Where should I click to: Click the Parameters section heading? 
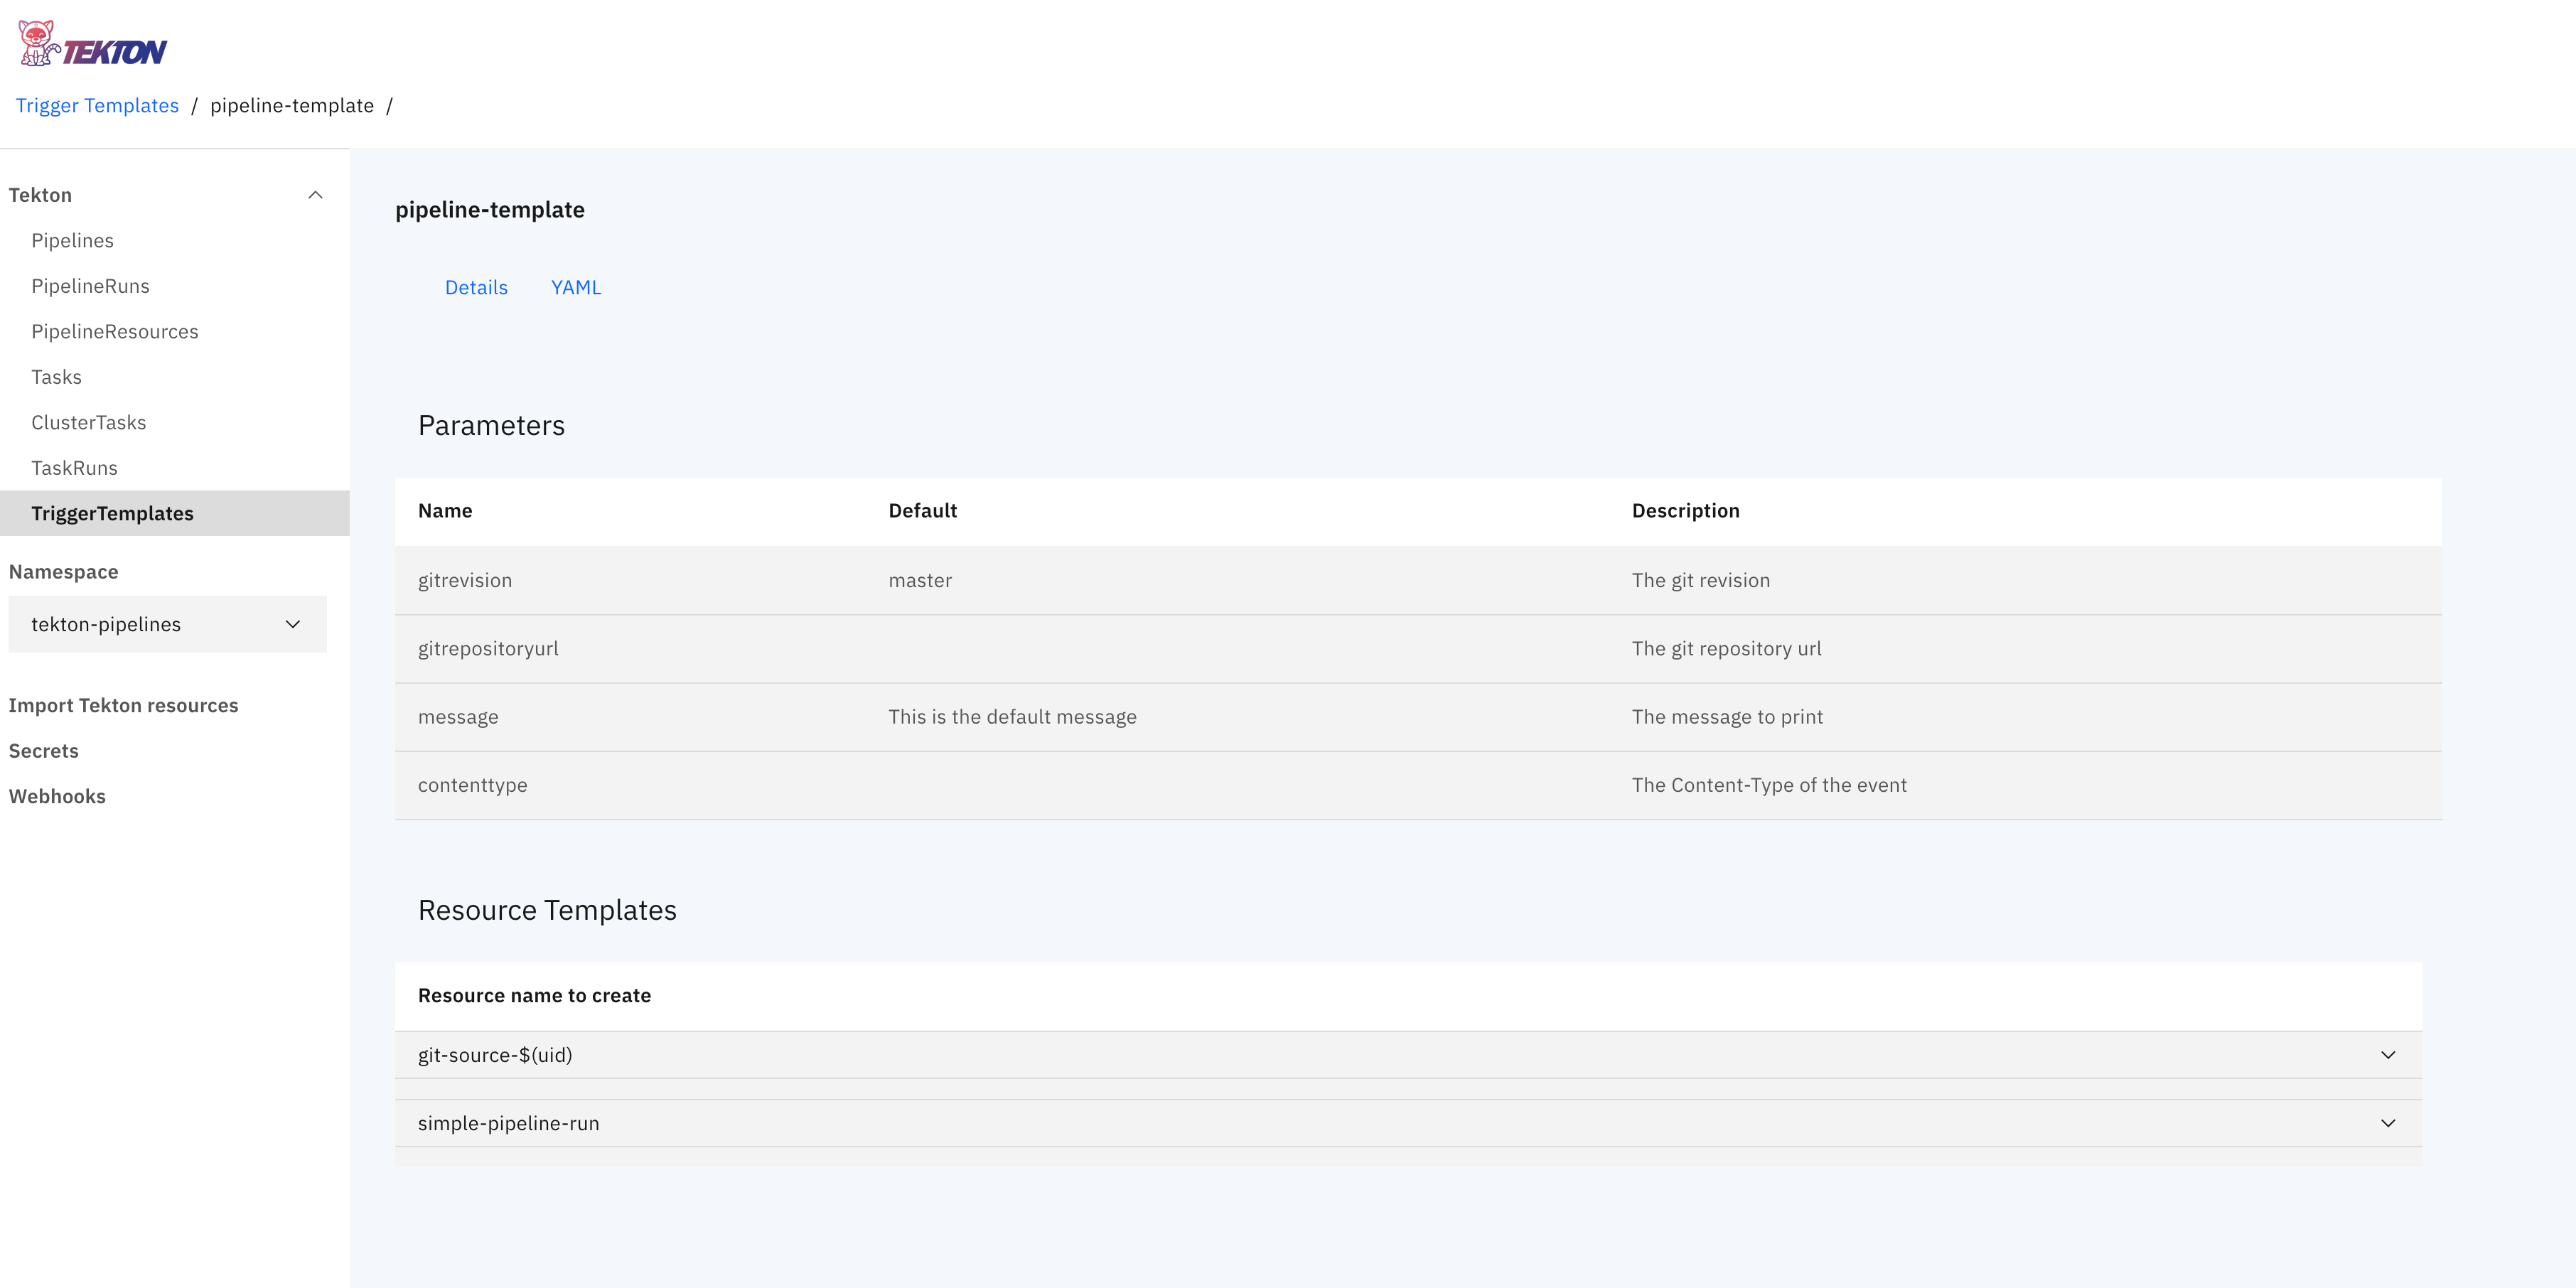pos(491,426)
